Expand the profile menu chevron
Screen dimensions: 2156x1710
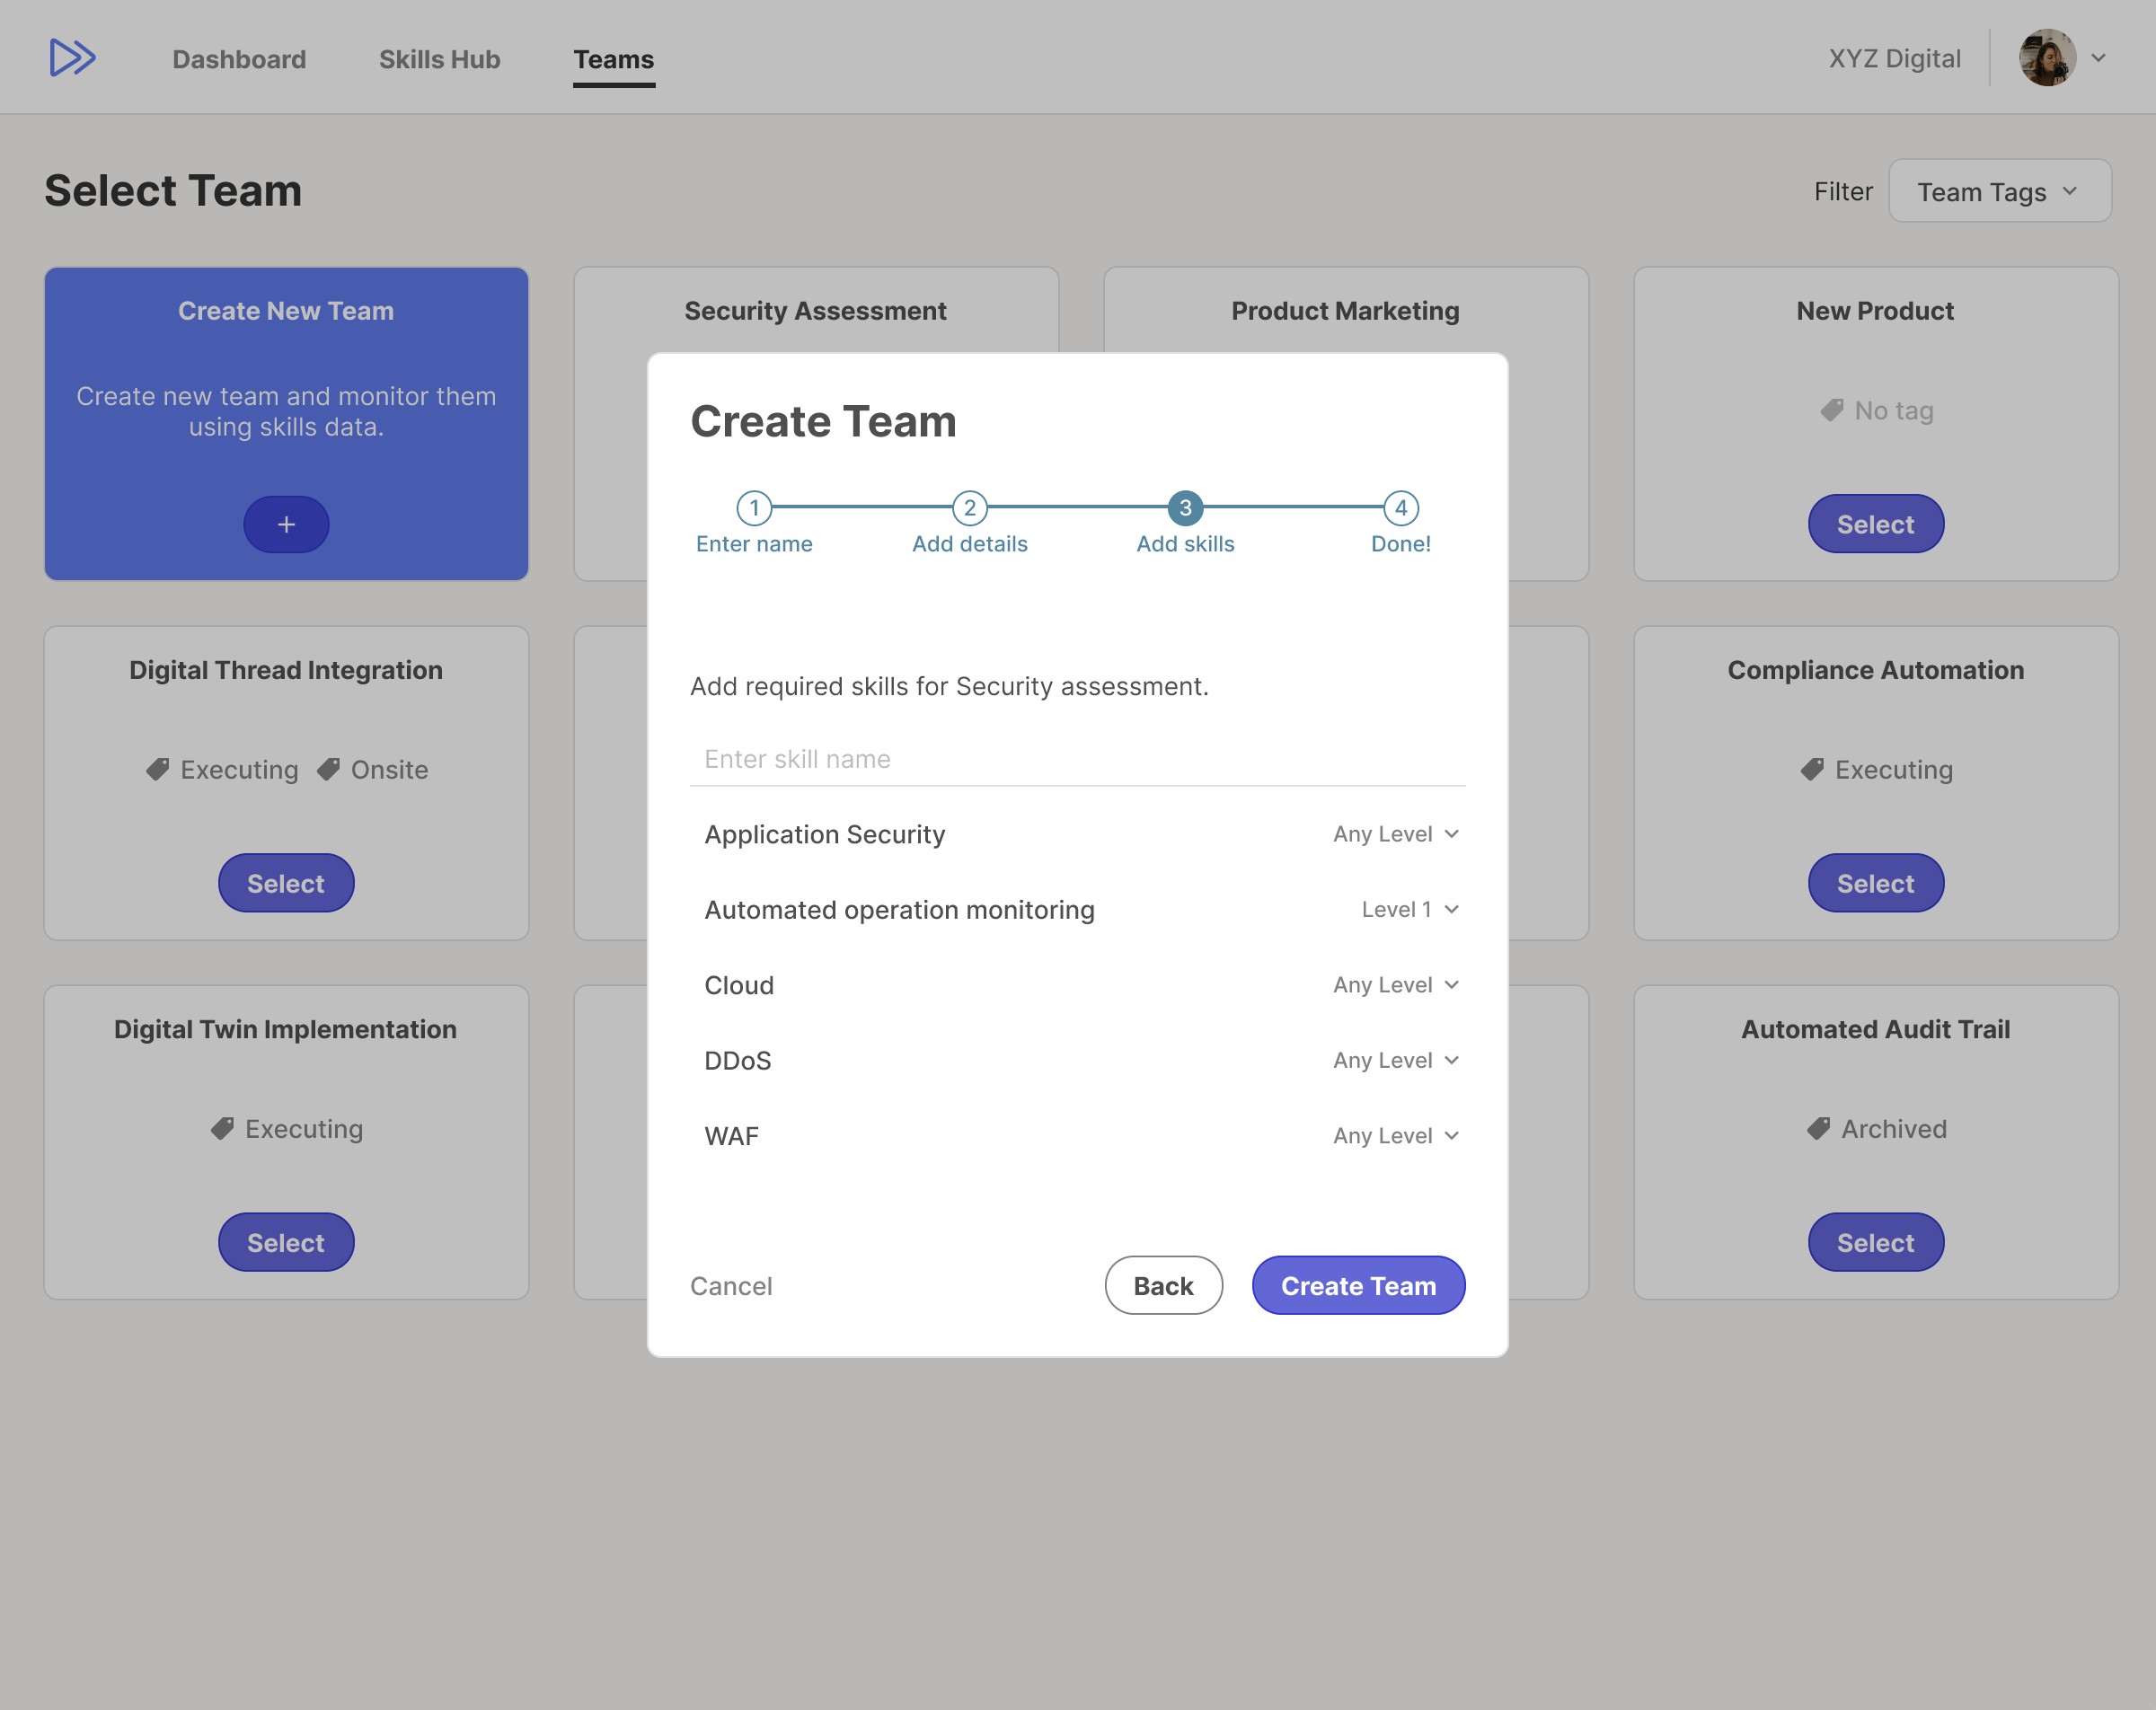2098,58
